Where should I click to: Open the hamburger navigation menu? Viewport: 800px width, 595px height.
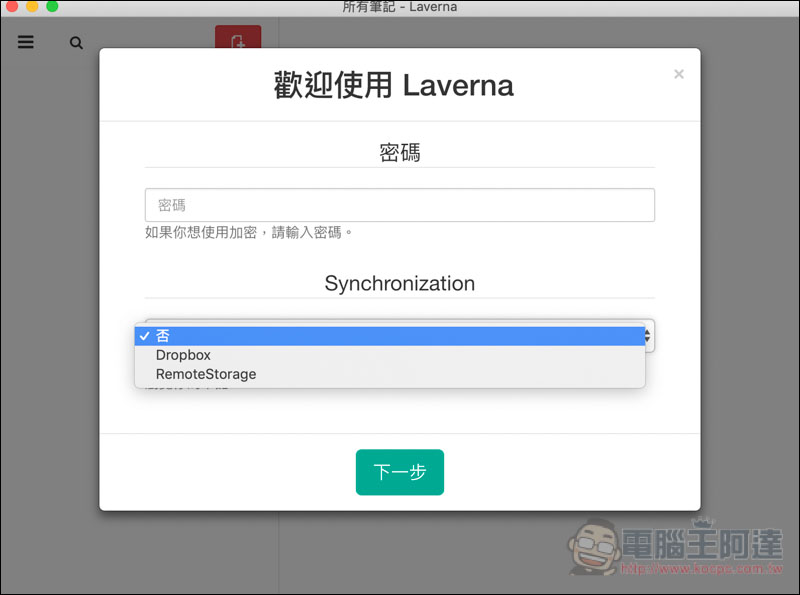[26, 43]
